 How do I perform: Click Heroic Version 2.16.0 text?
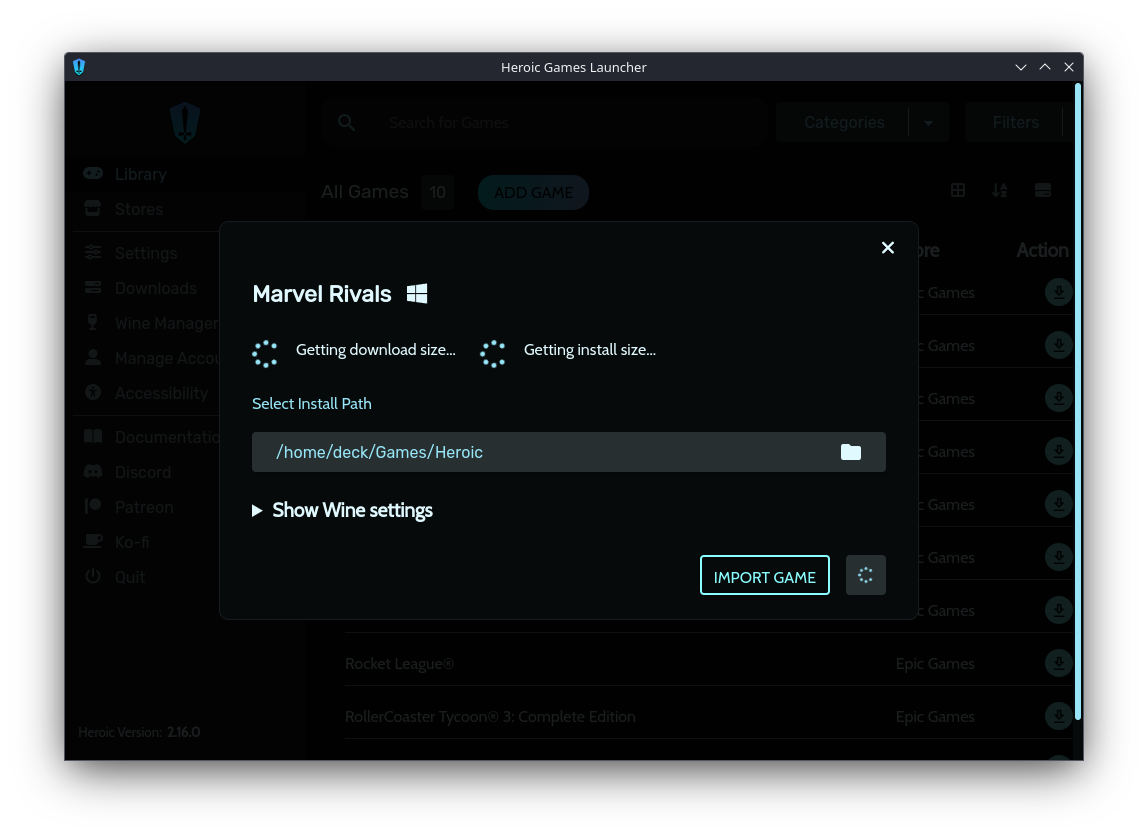[x=139, y=732]
